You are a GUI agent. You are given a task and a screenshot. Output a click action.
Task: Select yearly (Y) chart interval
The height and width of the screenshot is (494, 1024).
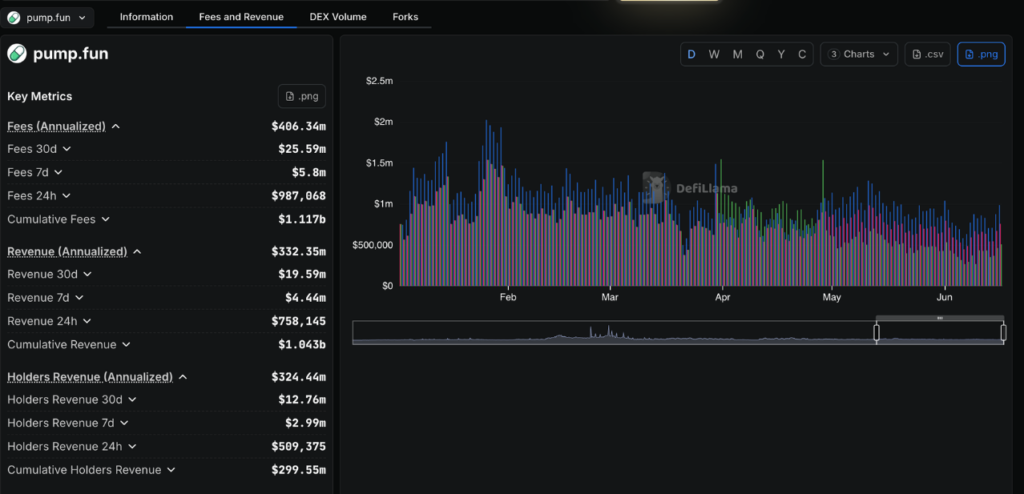[781, 54]
